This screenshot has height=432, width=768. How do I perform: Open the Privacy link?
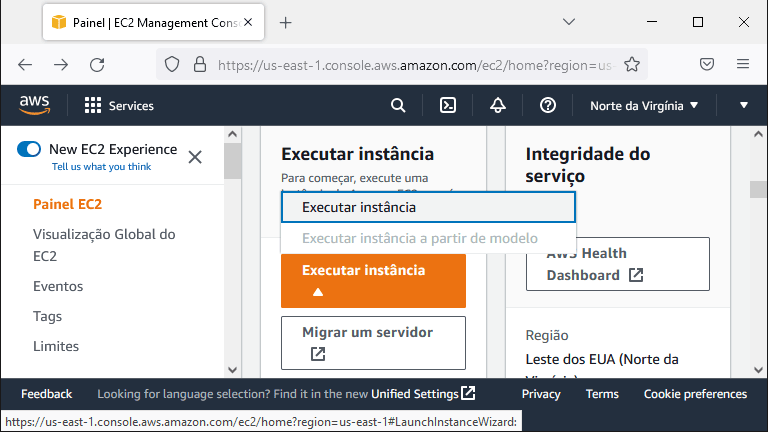click(x=541, y=394)
